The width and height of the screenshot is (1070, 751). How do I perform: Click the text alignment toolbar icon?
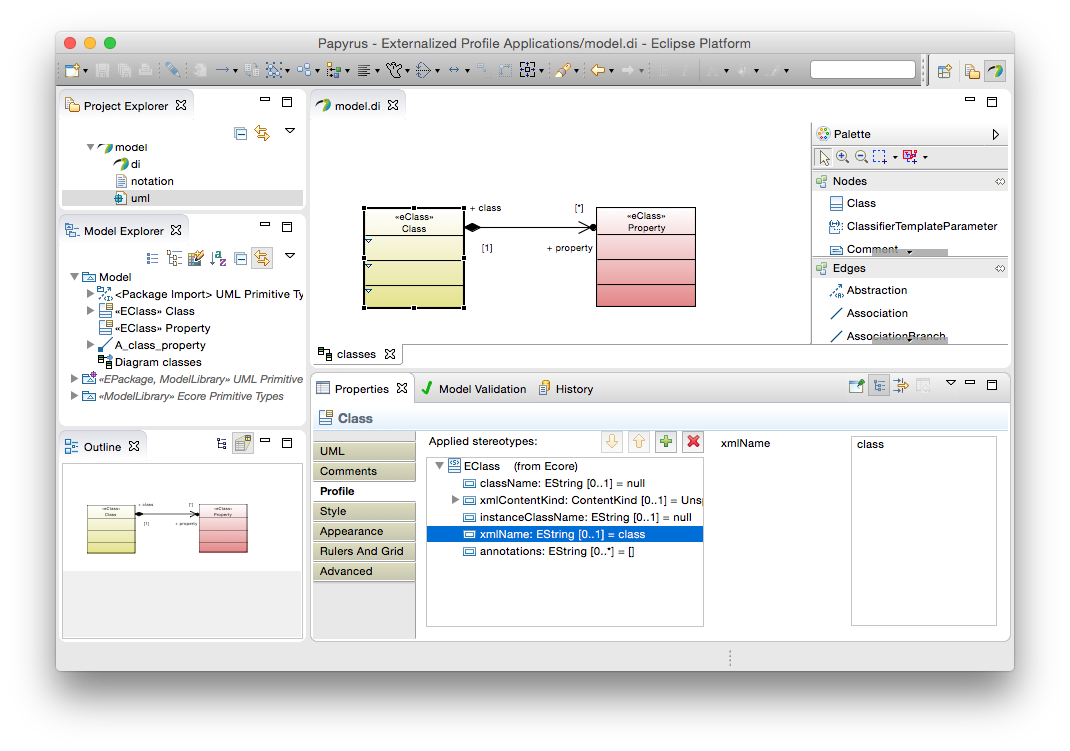[x=364, y=70]
